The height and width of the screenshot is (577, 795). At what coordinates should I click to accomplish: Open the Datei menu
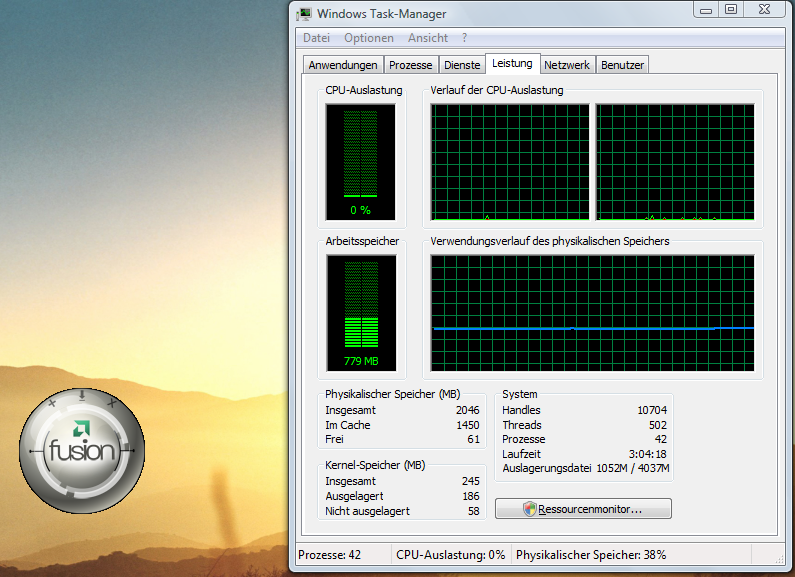316,38
